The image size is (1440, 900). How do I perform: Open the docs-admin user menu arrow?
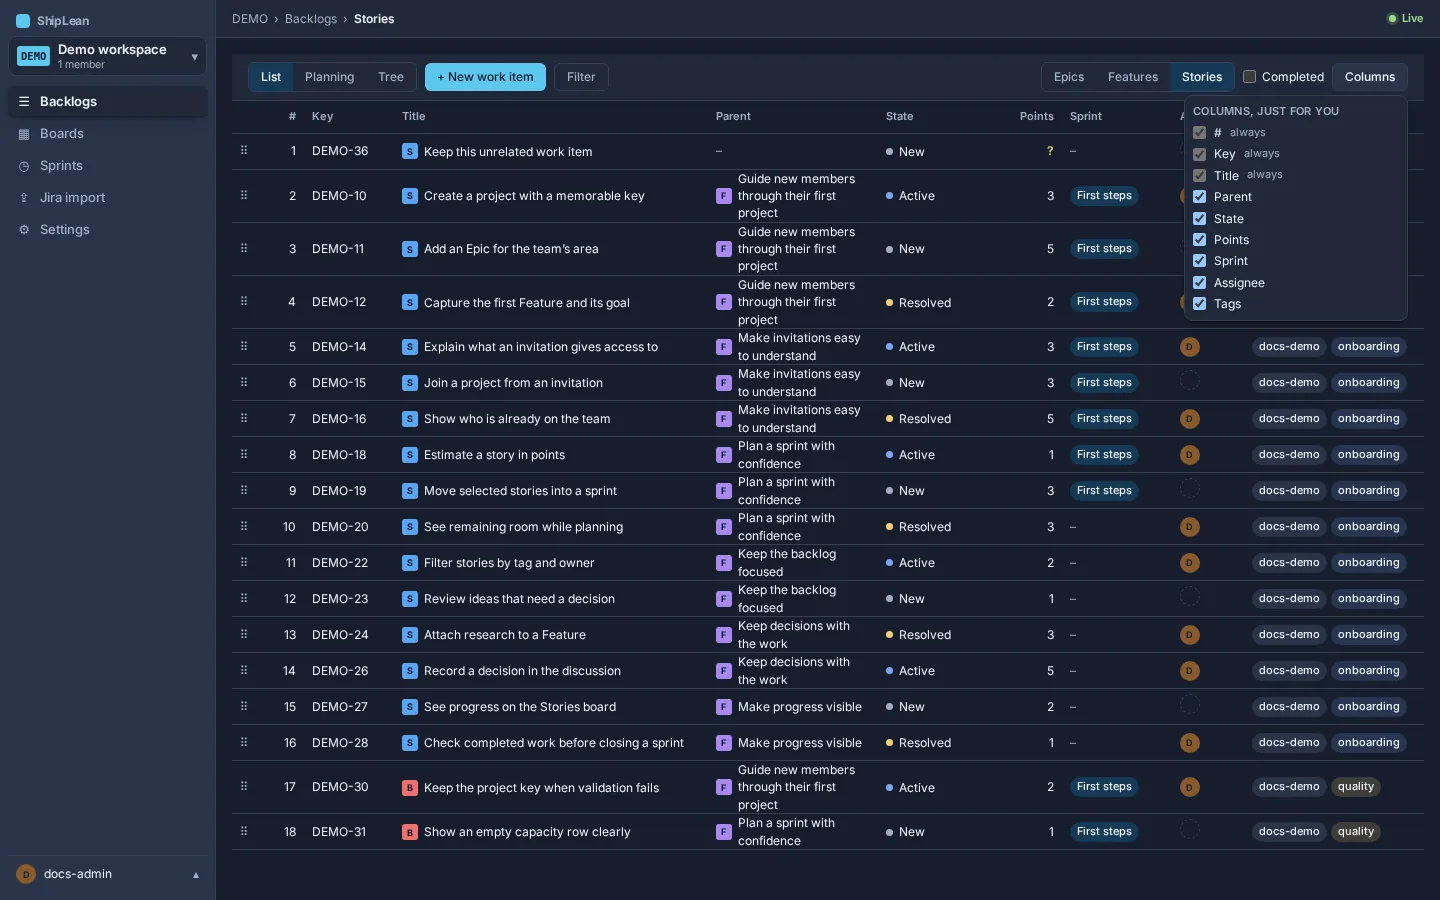click(x=196, y=875)
